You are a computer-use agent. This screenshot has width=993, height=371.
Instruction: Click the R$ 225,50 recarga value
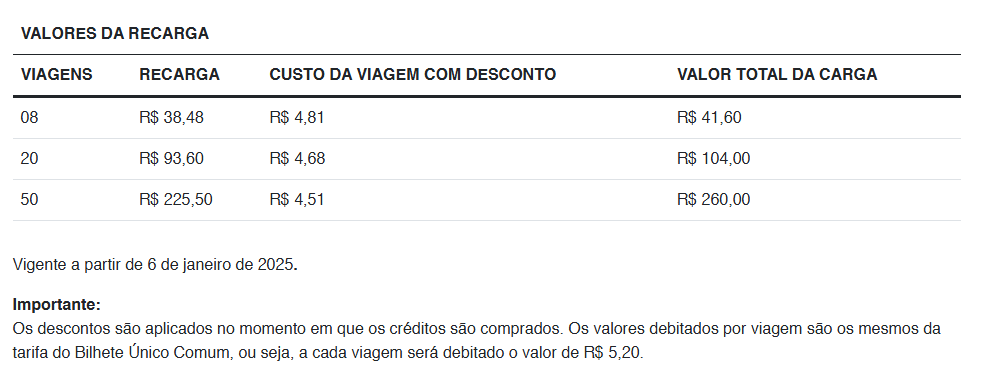(176, 200)
